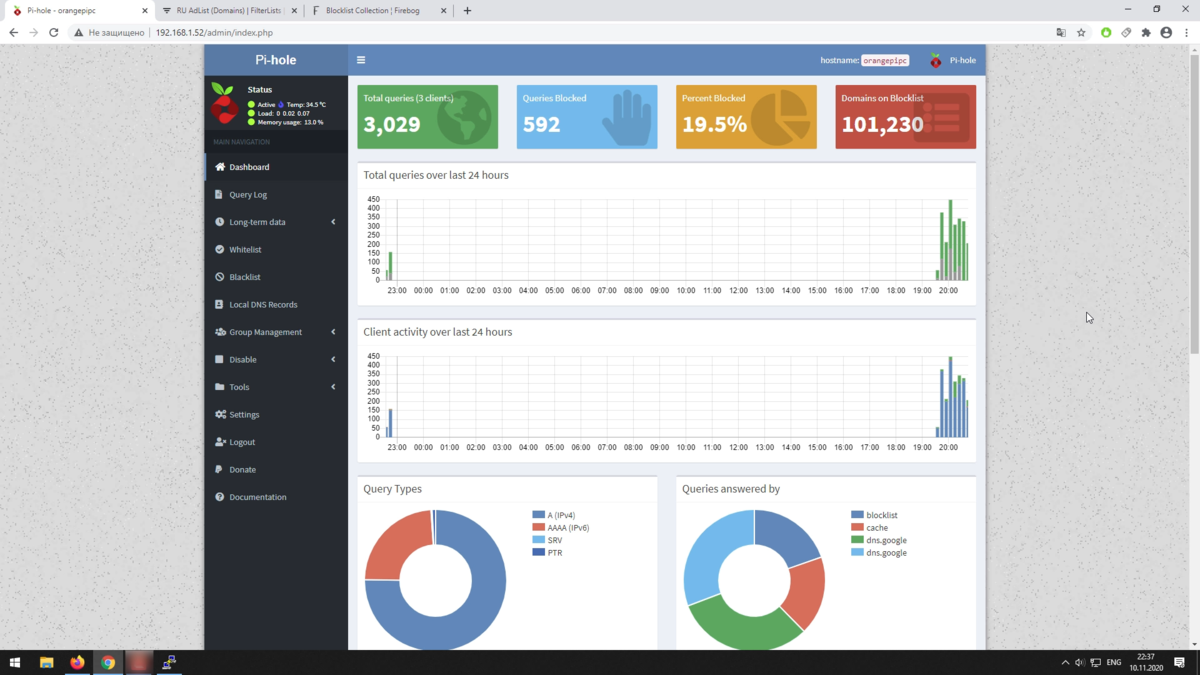
Task: Open Chrome three-dot menu
Action: tap(1186, 33)
